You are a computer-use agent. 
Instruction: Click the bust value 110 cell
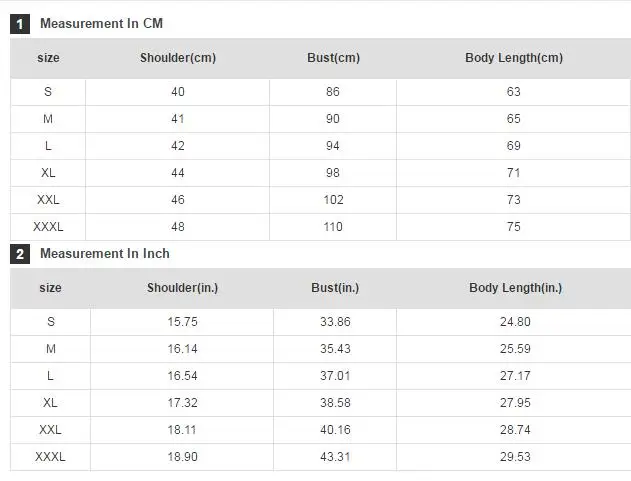click(333, 227)
